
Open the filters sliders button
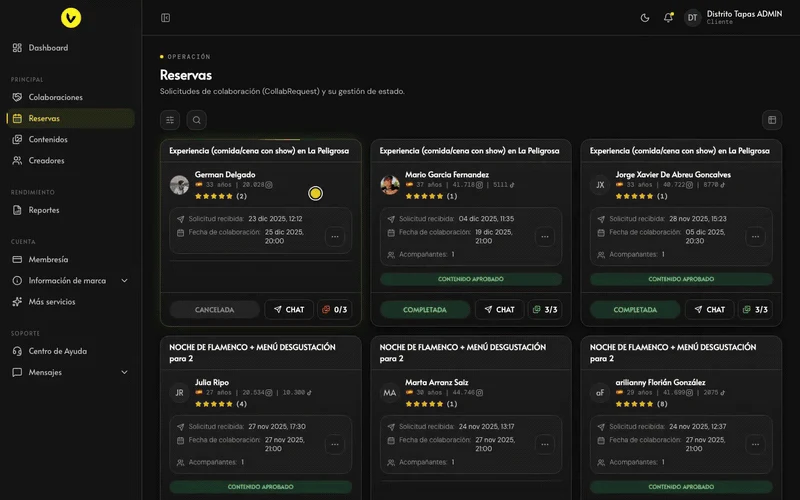170,120
